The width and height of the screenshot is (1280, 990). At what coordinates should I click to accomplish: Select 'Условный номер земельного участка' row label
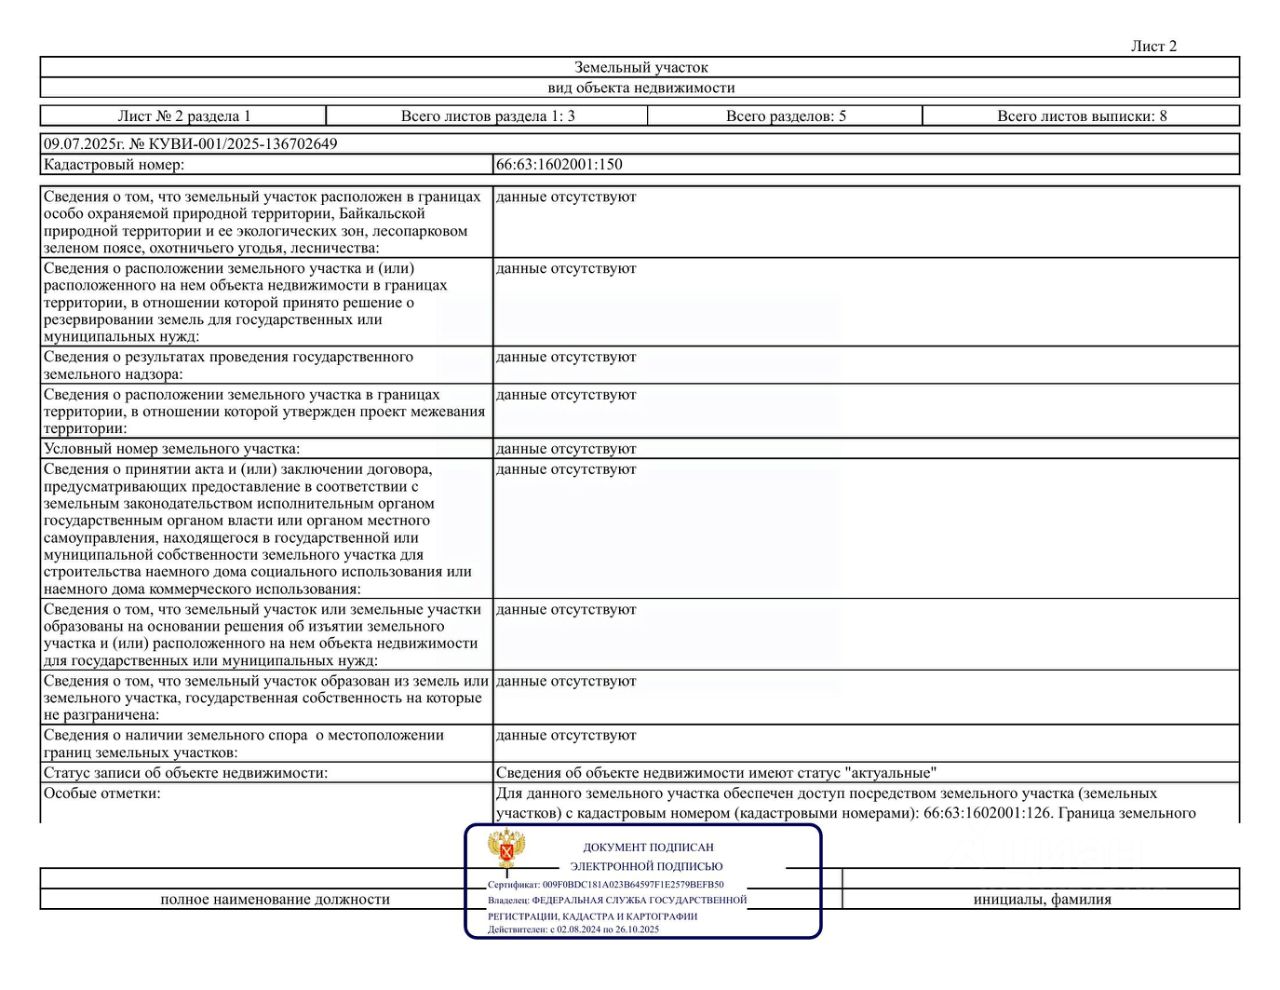pos(171,449)
